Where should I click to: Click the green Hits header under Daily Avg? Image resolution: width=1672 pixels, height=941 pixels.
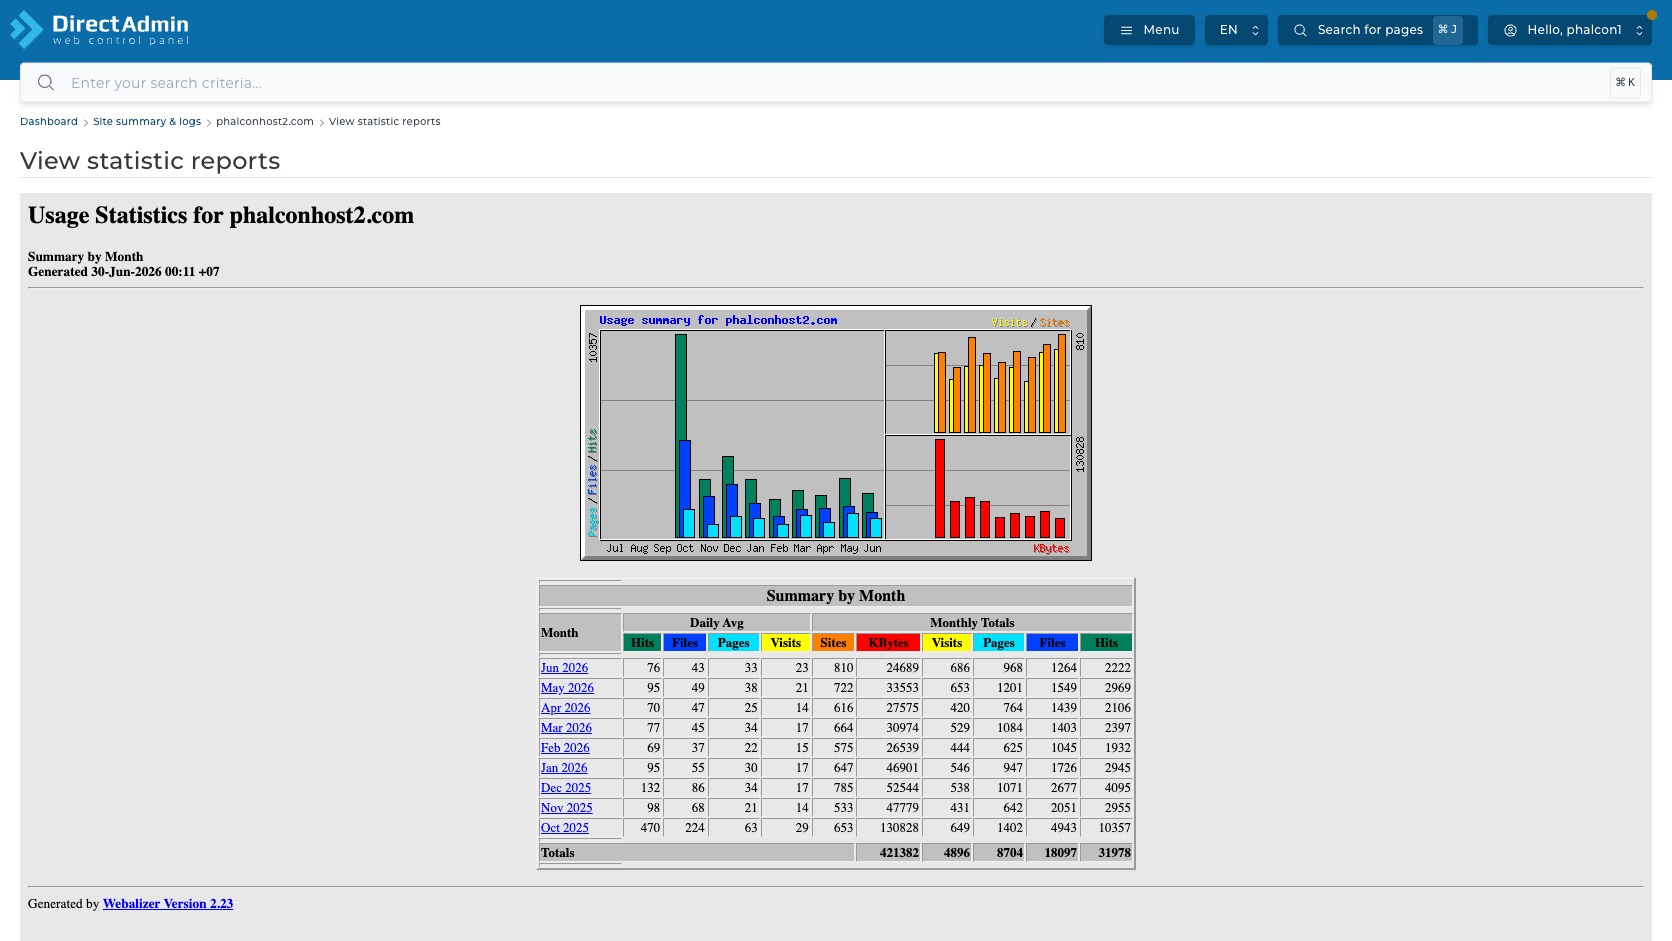pyautogui.click(x=642, y=643)
